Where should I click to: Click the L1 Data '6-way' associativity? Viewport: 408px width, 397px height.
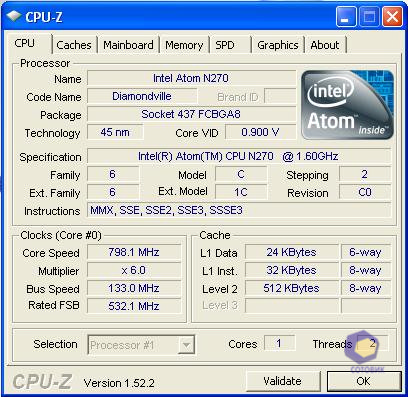coord(366,252)
